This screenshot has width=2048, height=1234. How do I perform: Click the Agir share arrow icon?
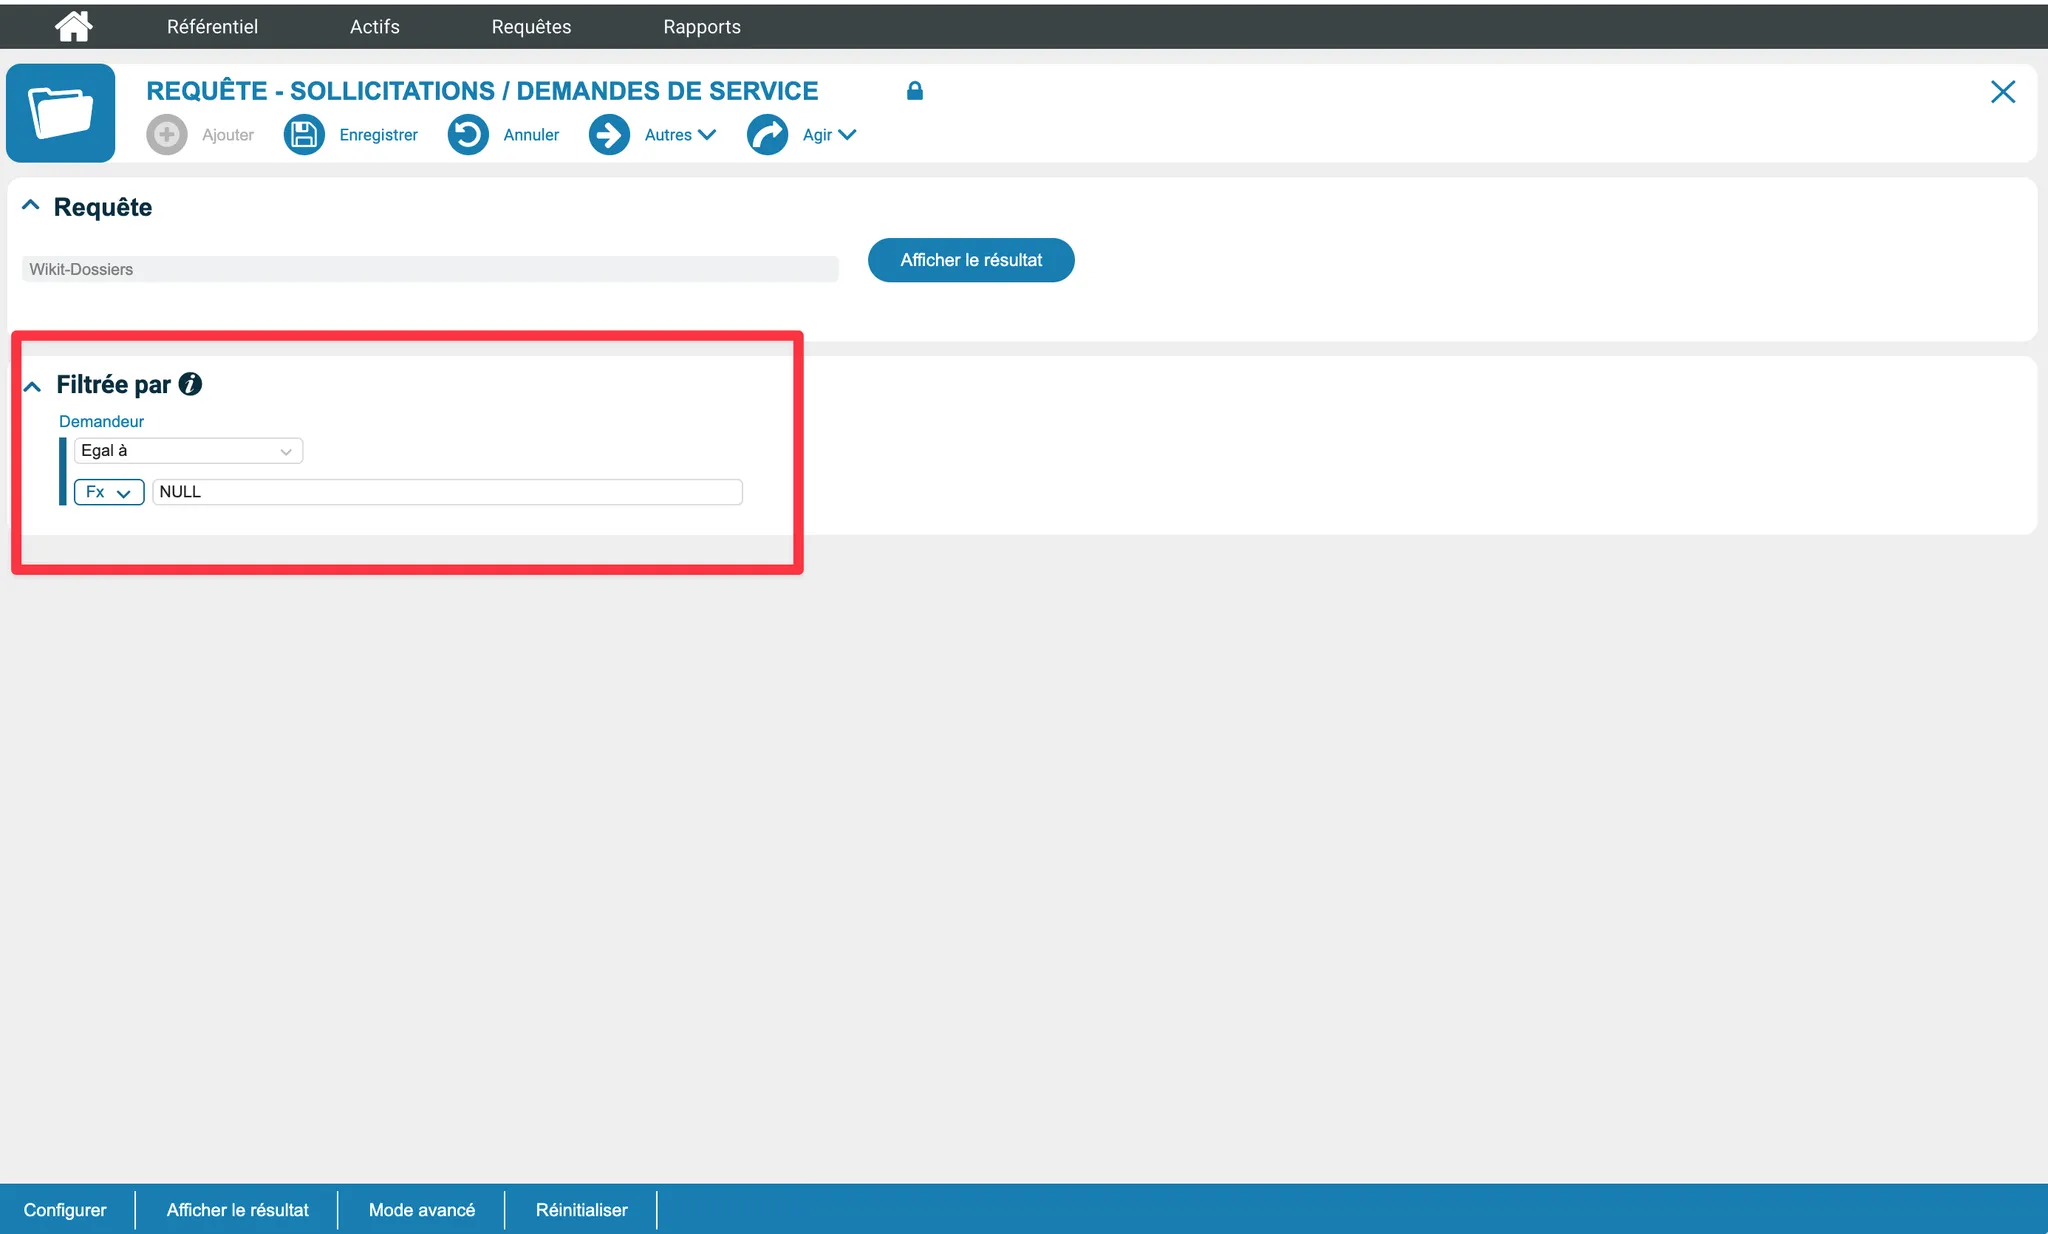767,135
